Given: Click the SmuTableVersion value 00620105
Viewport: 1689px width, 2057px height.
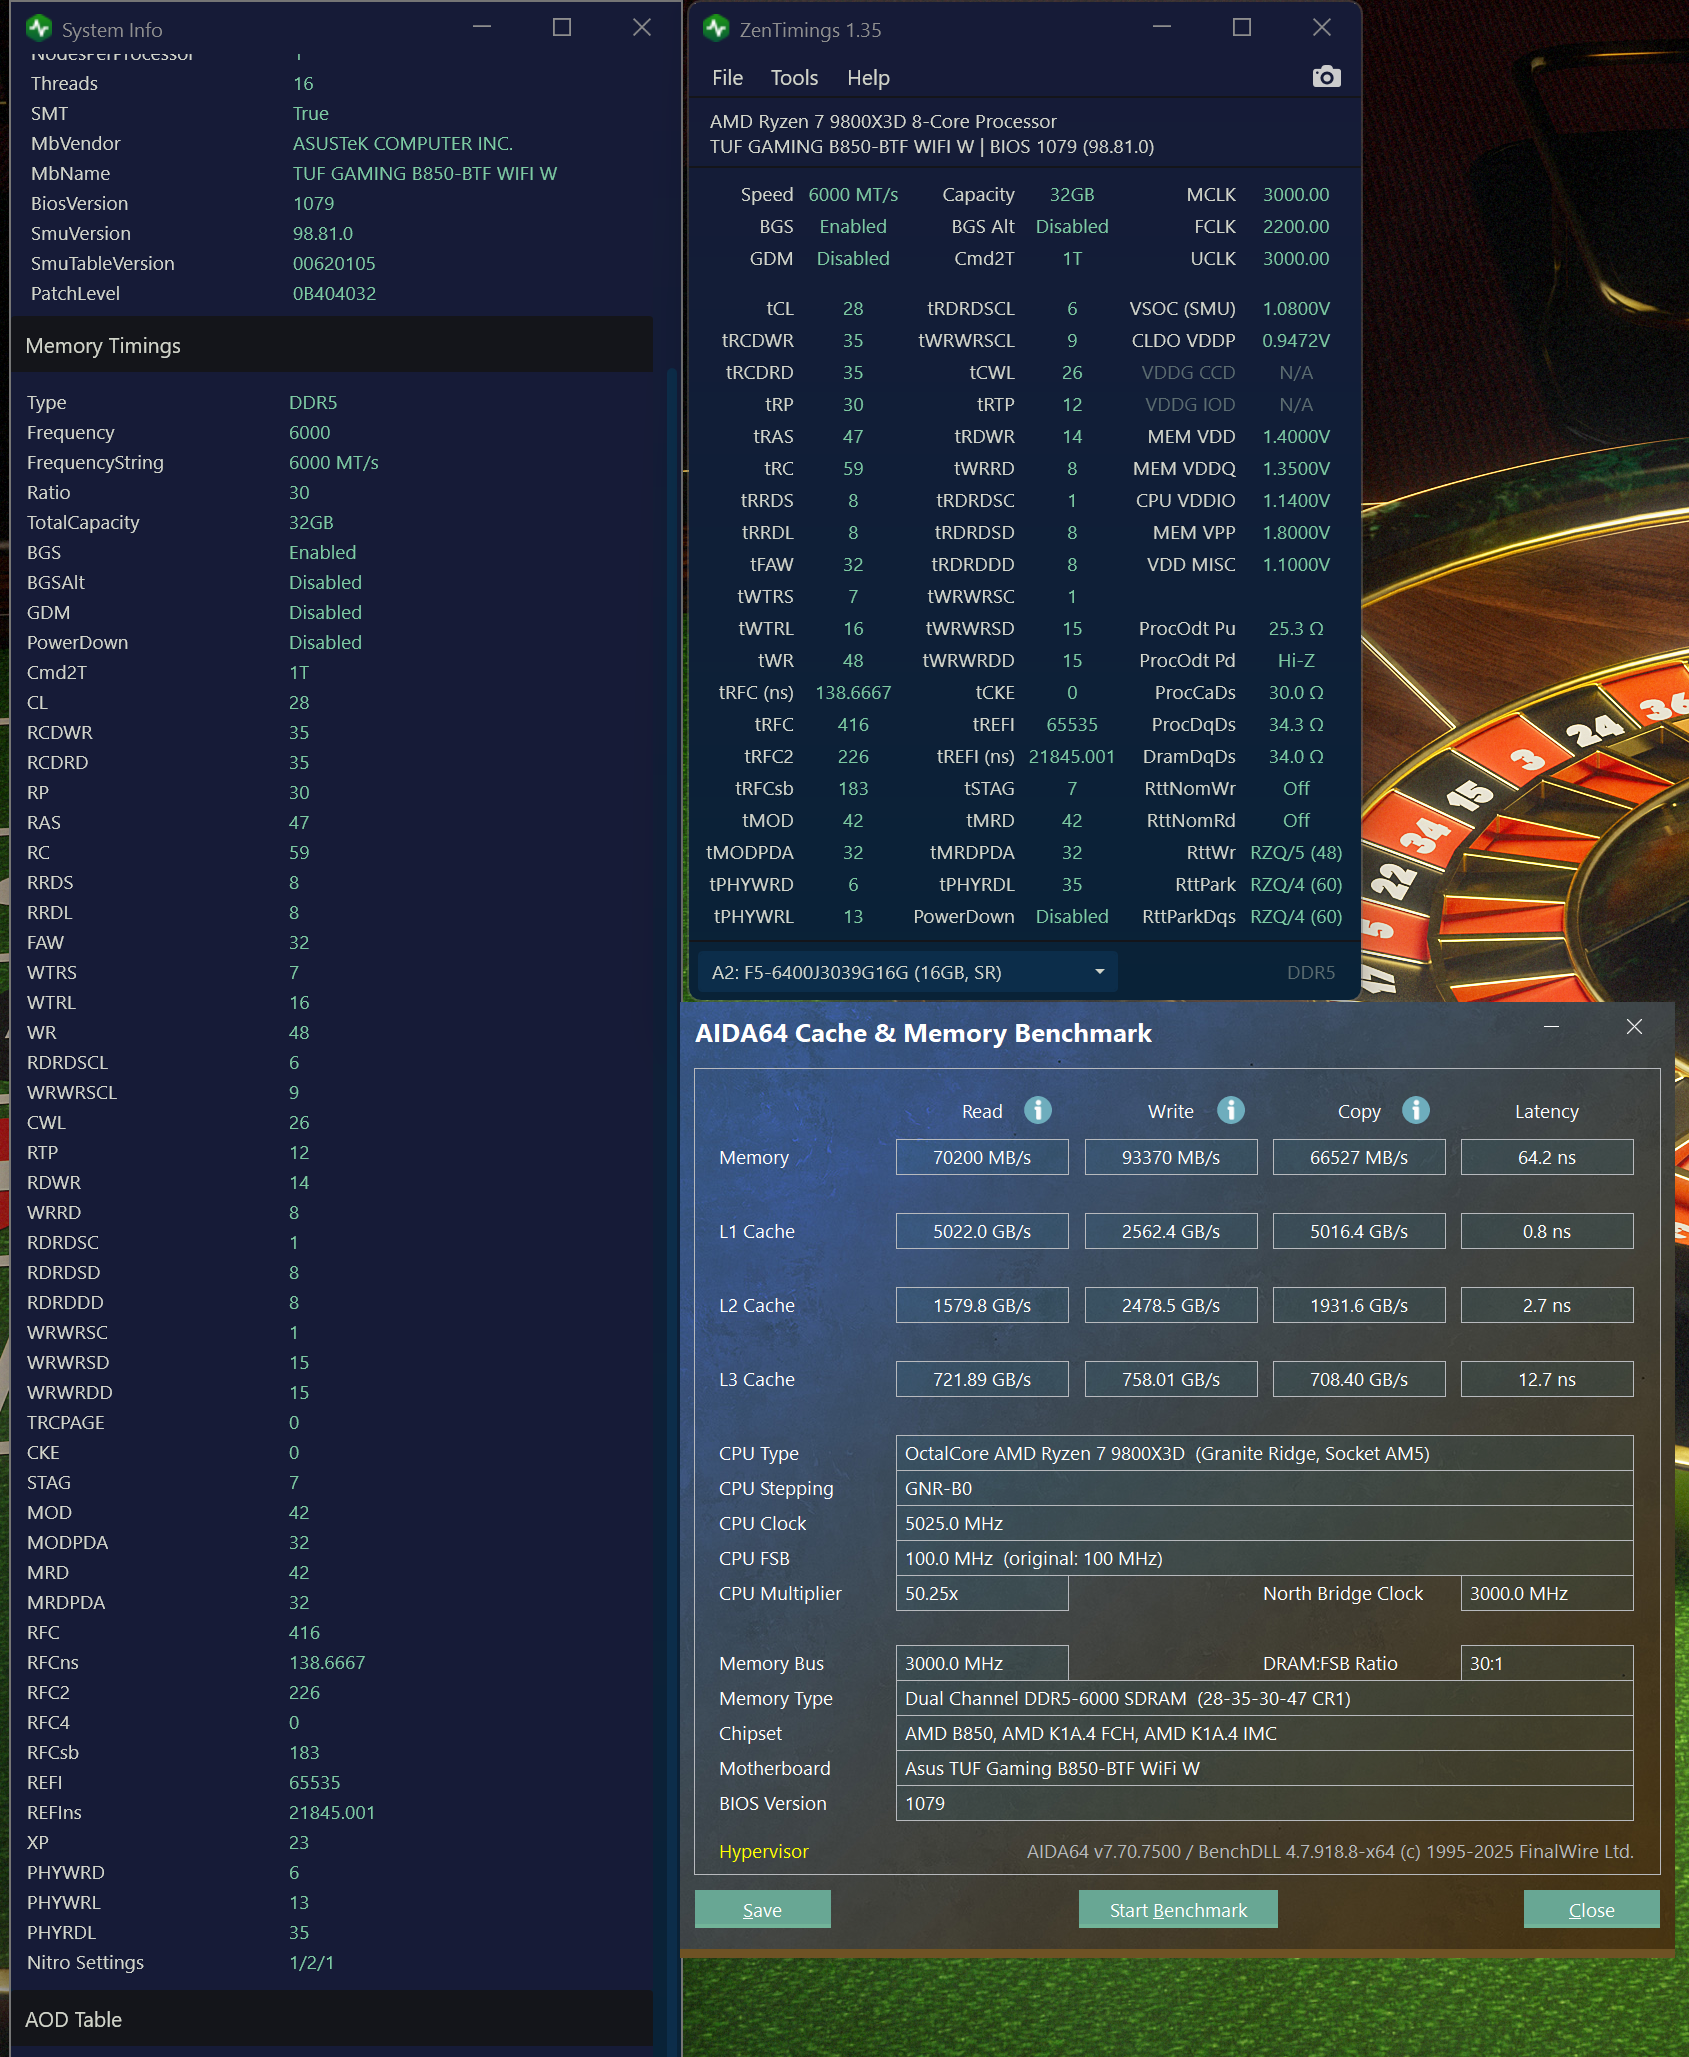Looking at the screenshot, I should pos(334,263).
